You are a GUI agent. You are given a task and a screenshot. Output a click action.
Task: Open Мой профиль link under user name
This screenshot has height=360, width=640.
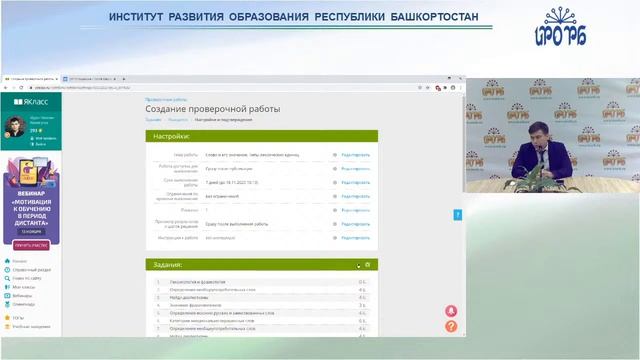(x=45, y=138)
